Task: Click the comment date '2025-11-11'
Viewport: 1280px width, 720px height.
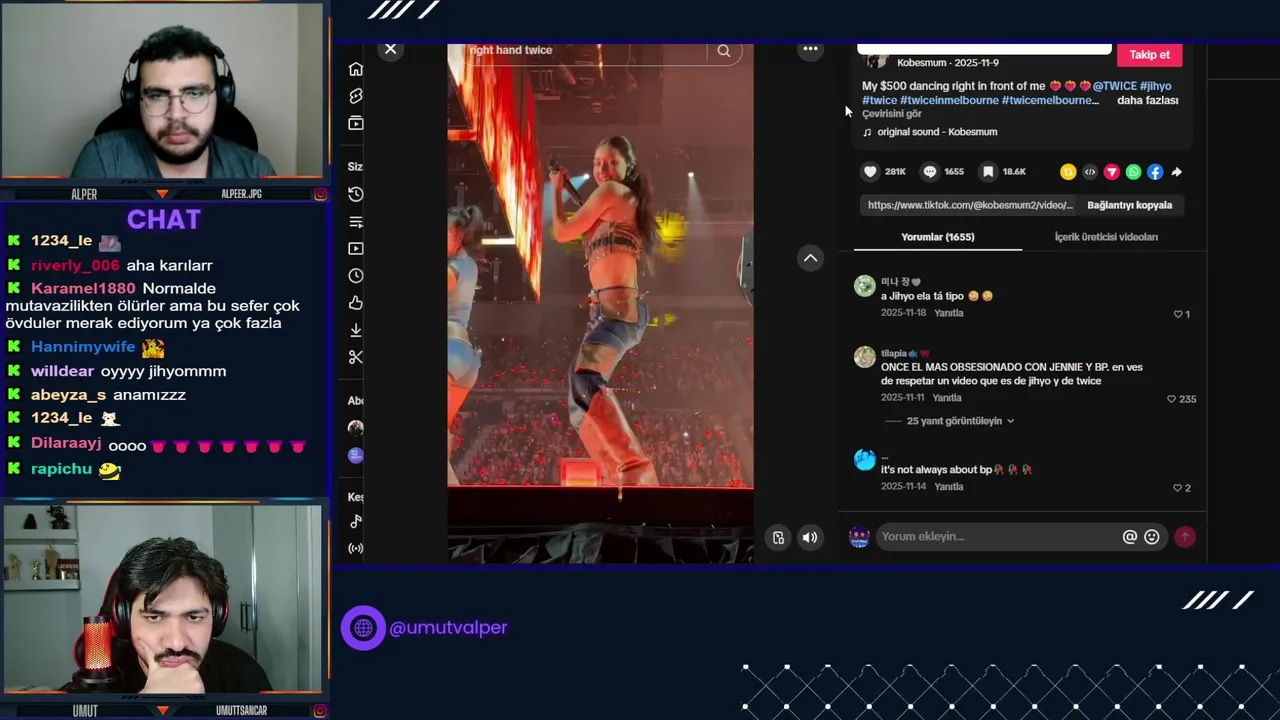Action: (x=903, y=398)
